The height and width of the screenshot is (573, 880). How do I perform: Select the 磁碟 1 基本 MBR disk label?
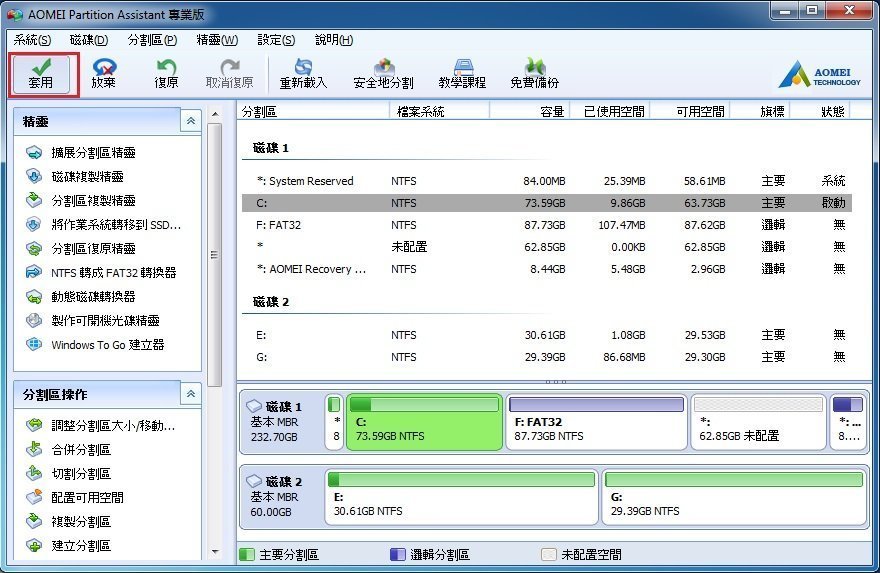[282, 421]
